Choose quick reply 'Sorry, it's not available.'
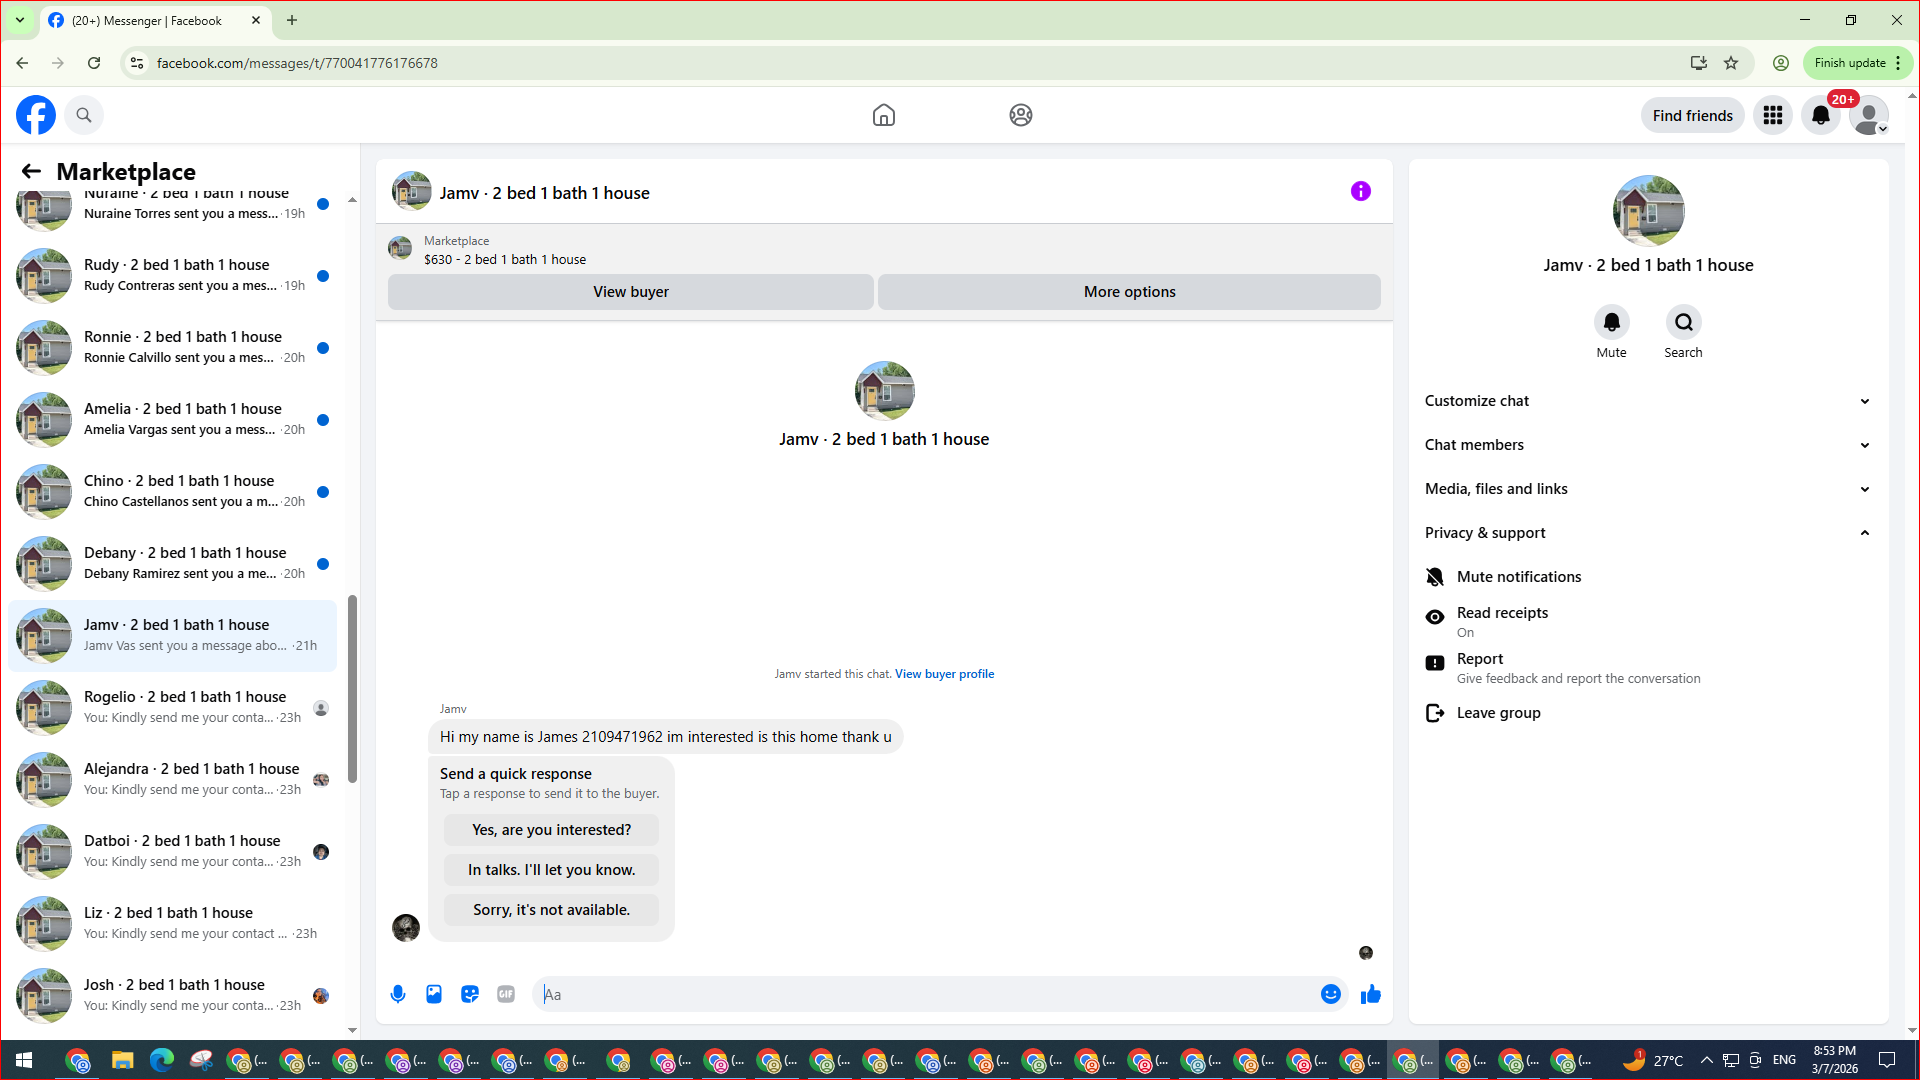This screenshot has width=1920, height=1080. 552,910
